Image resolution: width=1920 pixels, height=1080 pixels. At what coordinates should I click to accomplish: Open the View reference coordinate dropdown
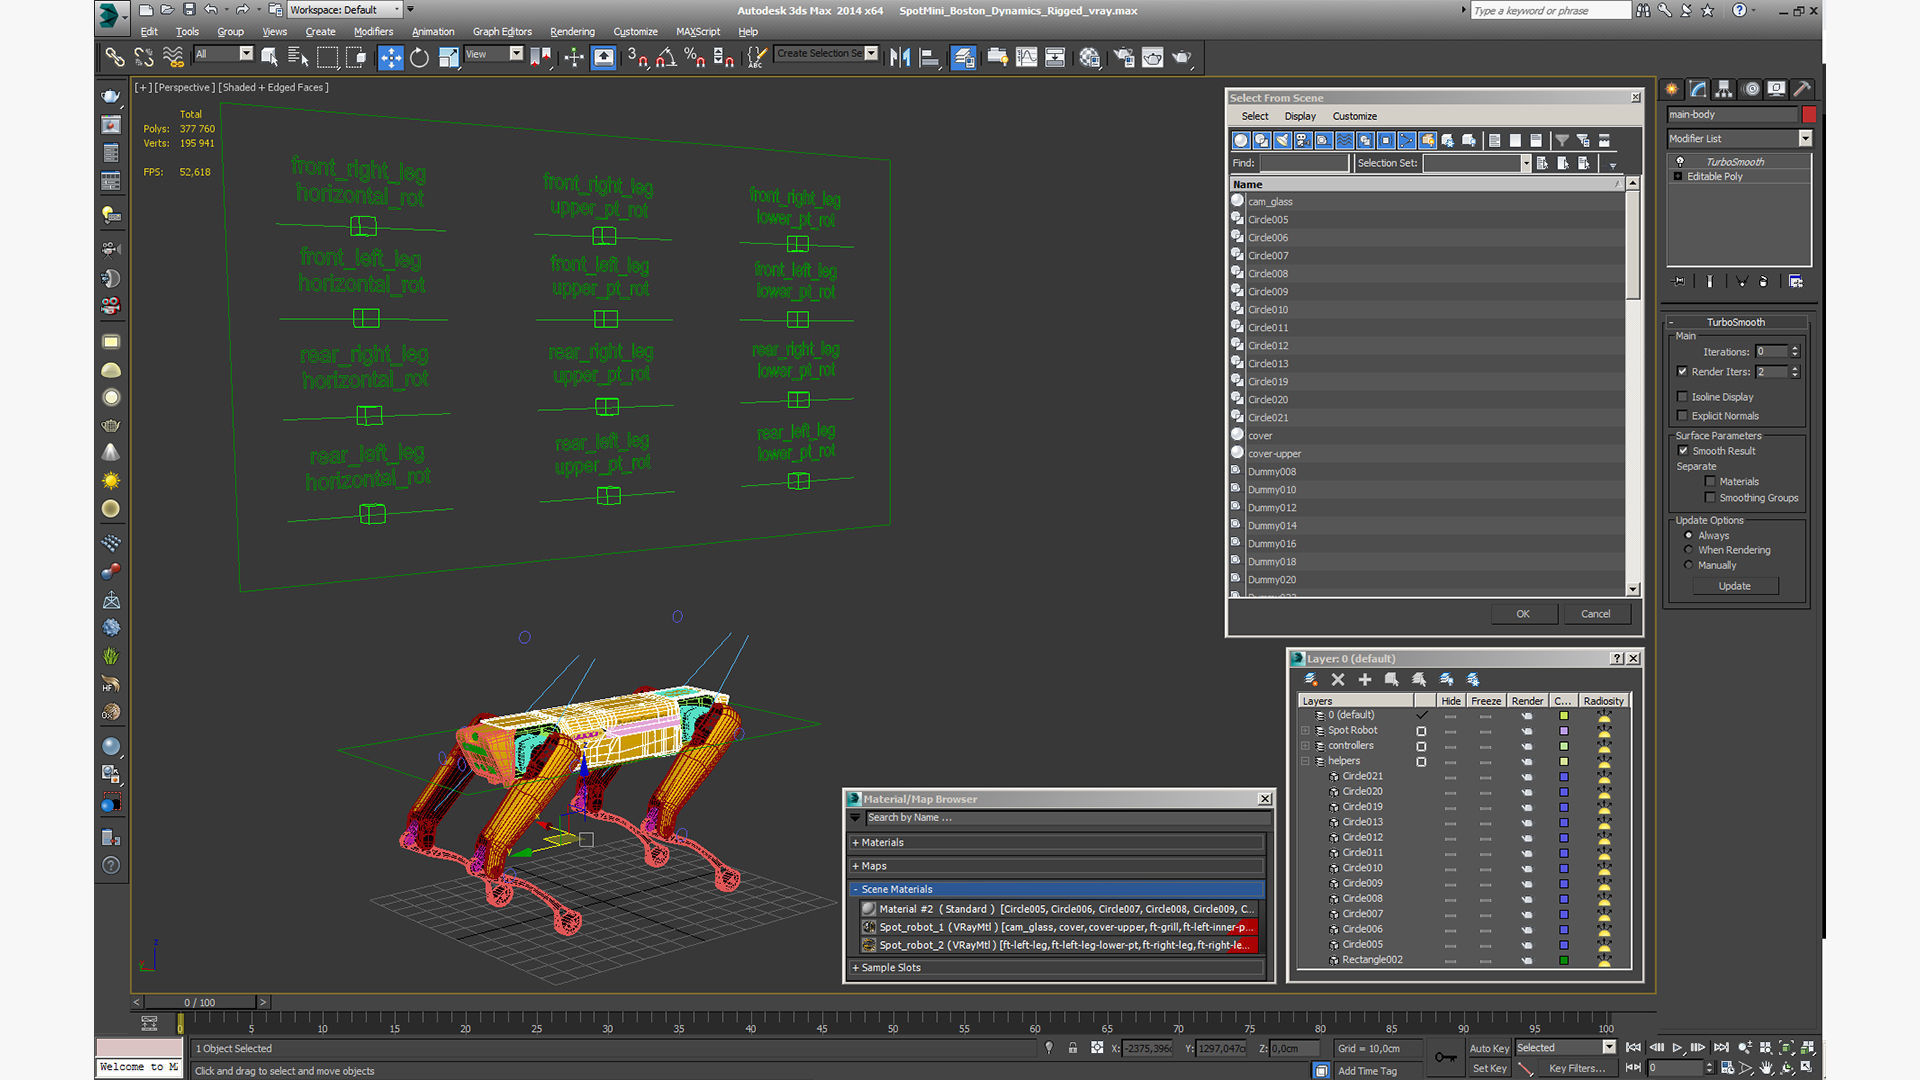tap(516, 53)
